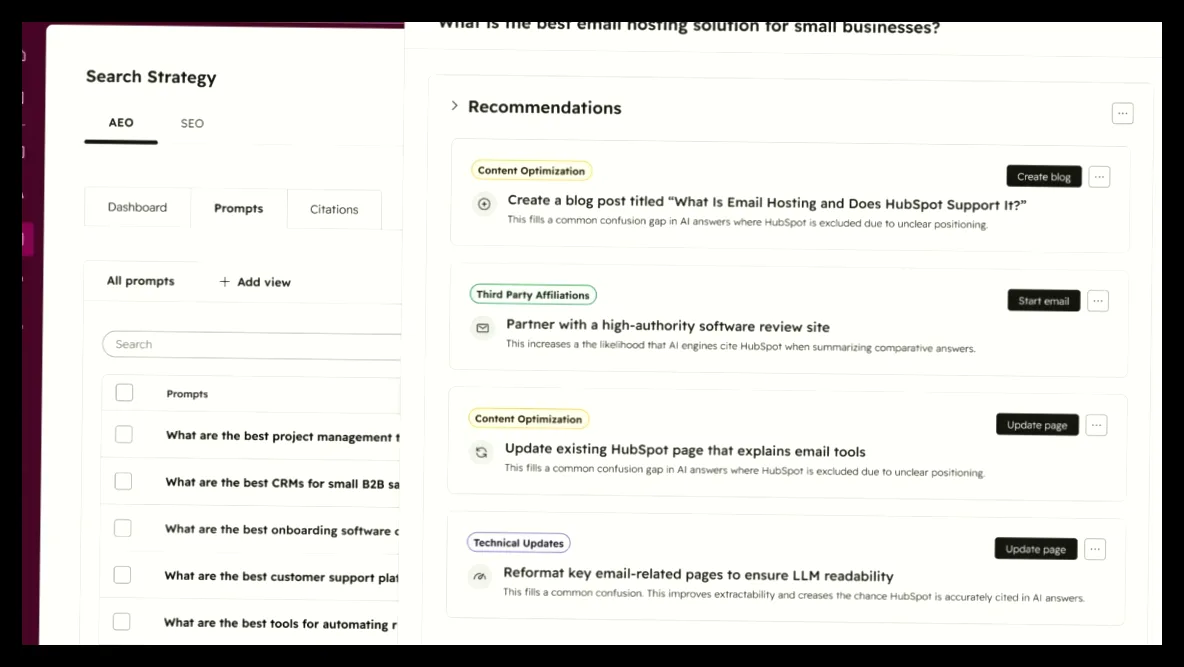
Task: Open ellipsis menu on Update existing HubSpot page card
Action: click(x=1096, y=425)
